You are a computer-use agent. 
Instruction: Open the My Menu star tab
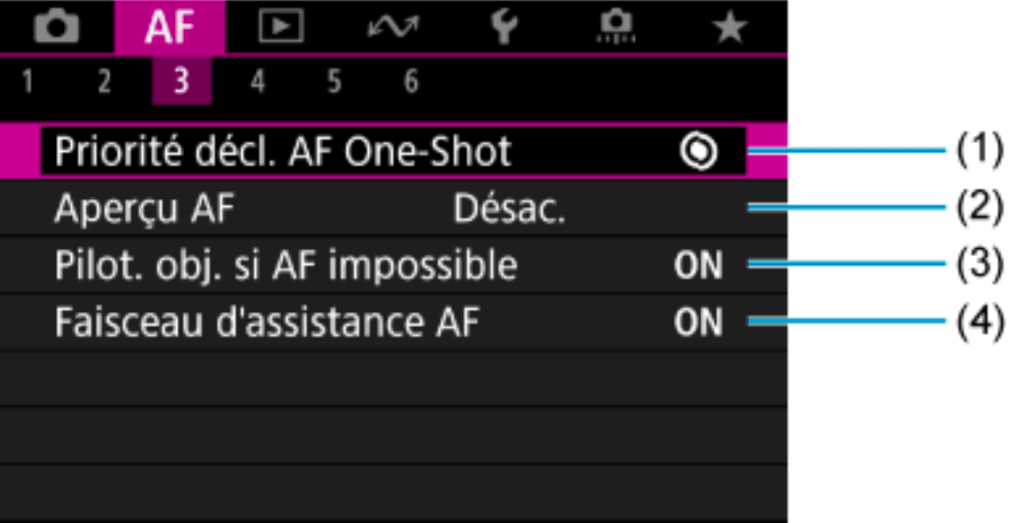click(731, 29)
